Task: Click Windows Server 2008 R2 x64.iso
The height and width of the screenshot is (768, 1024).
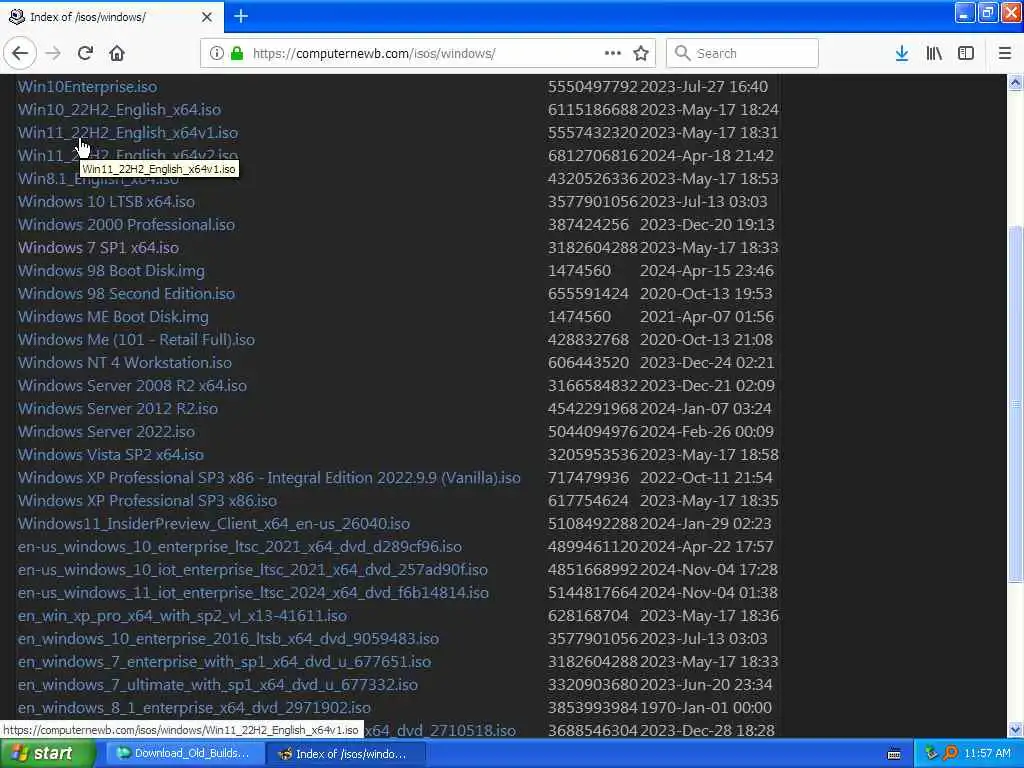Action: click(133, 385)
